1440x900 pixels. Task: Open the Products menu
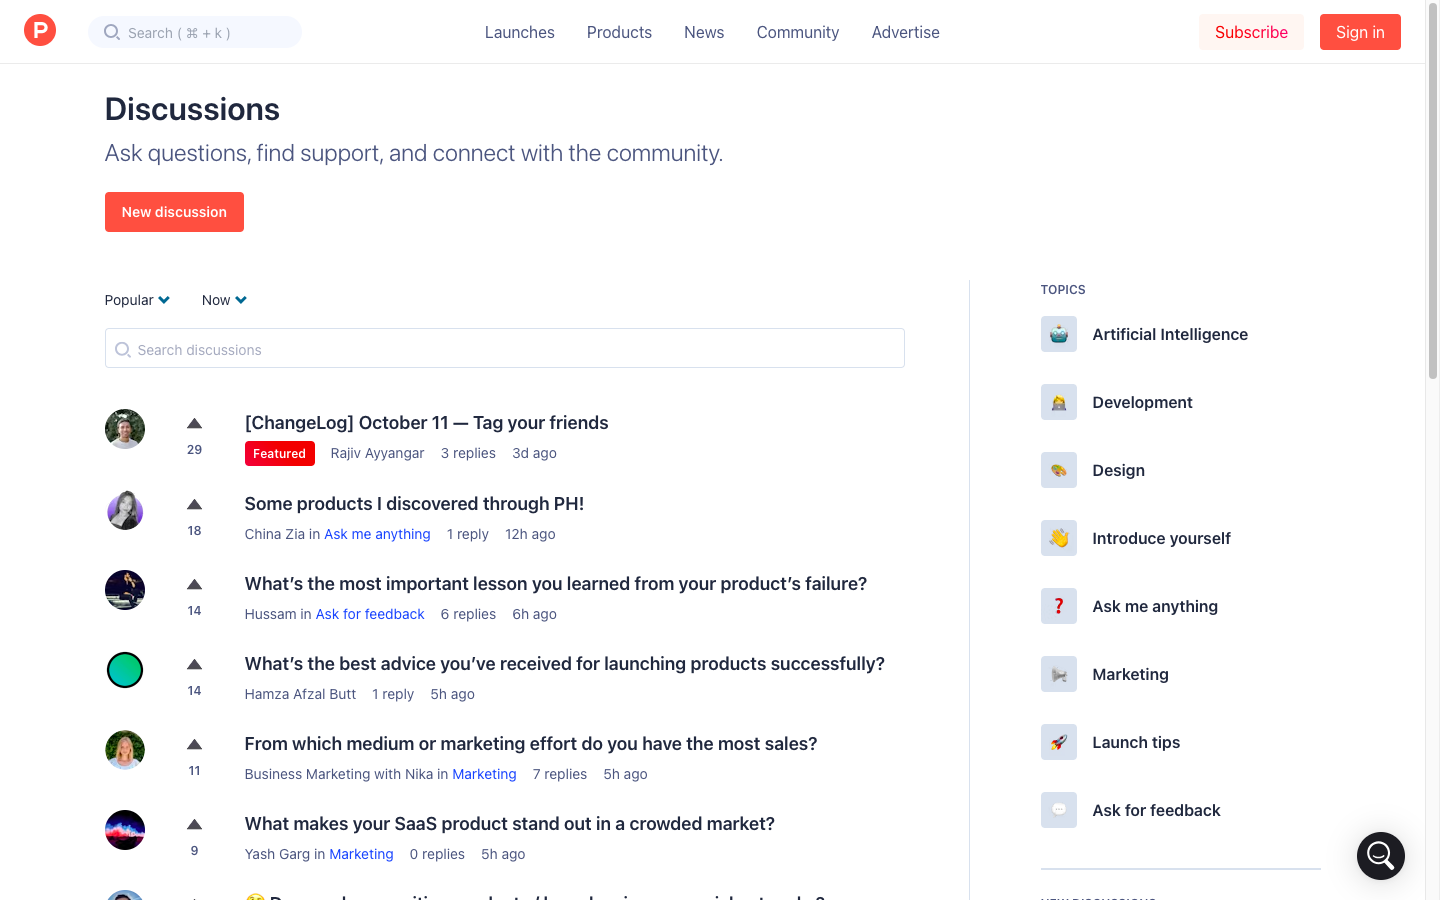pyautogui.click(x=619, y=32)
